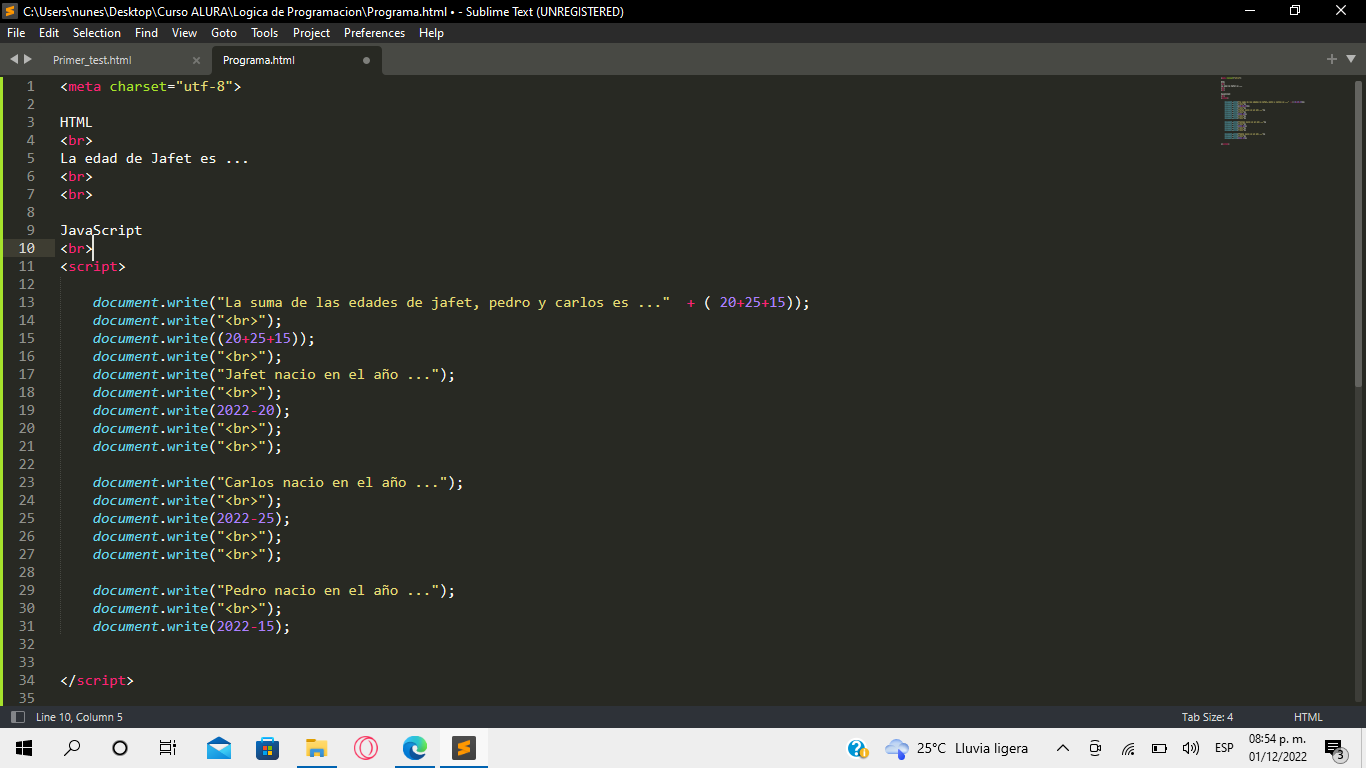Open Windows Search from taskbar
This screenshot has height=768, width=1366.
72,748
